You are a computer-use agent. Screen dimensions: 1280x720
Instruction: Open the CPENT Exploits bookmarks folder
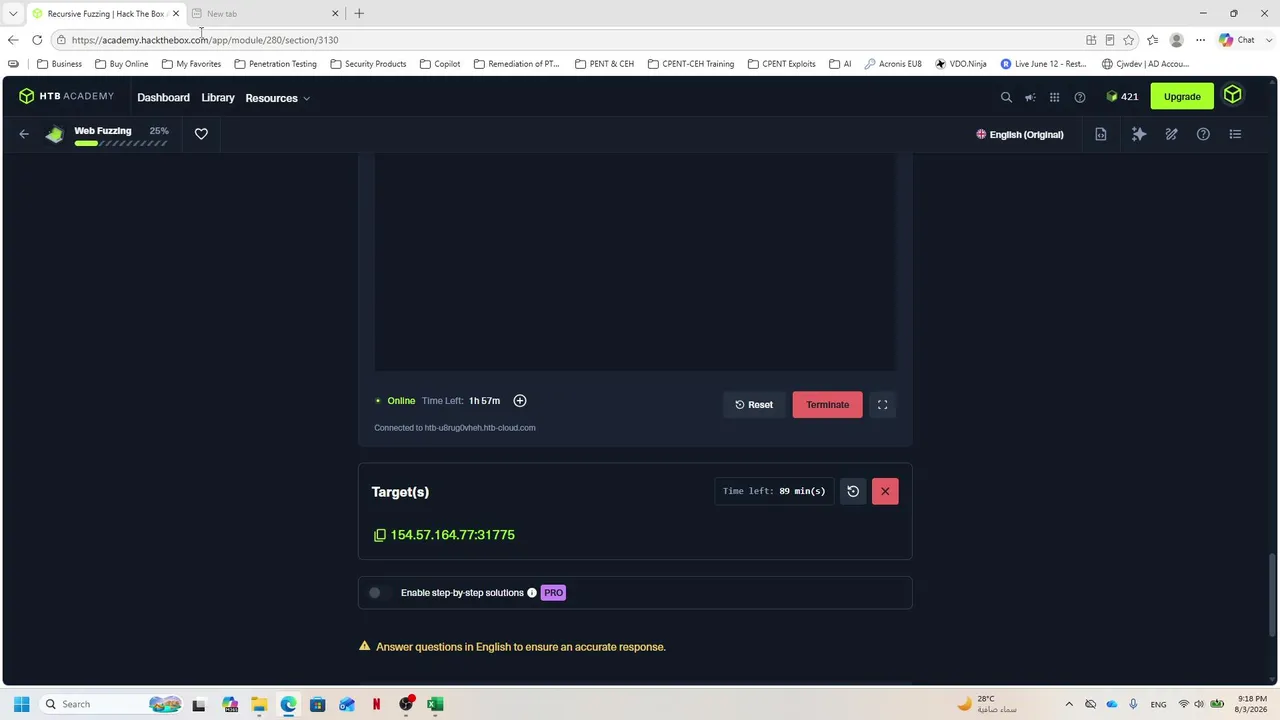point(781,64)
